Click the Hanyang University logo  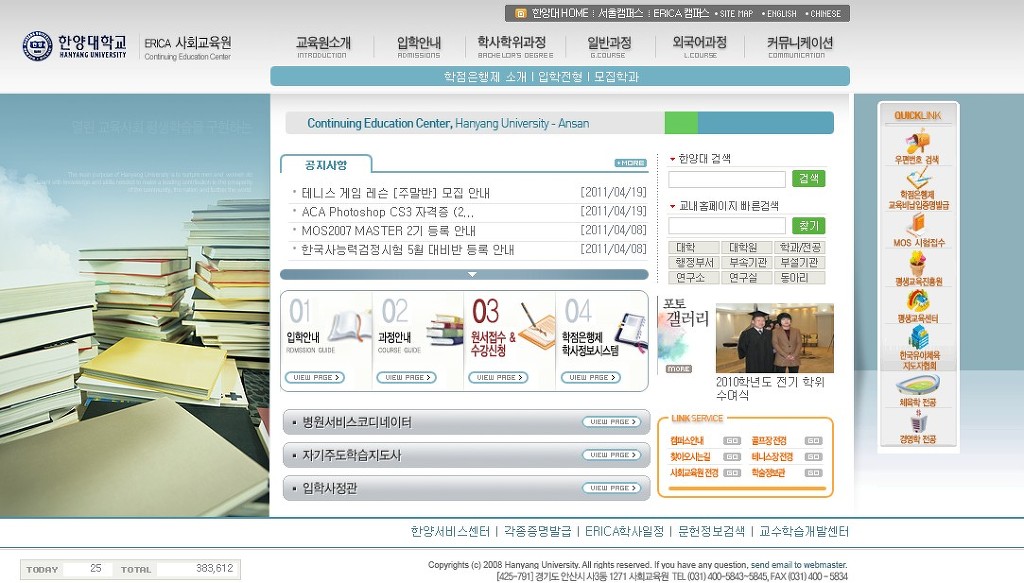click(74, 46)
